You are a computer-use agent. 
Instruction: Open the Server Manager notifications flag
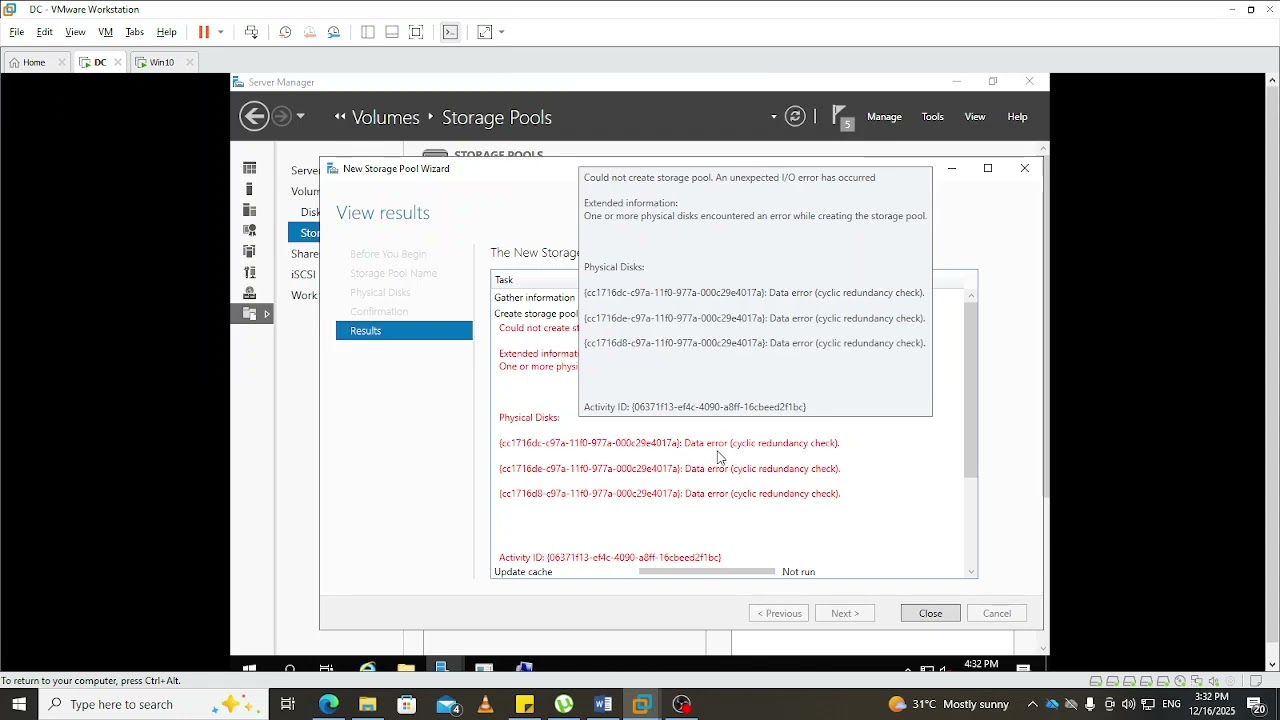click(x=842, y=117)
